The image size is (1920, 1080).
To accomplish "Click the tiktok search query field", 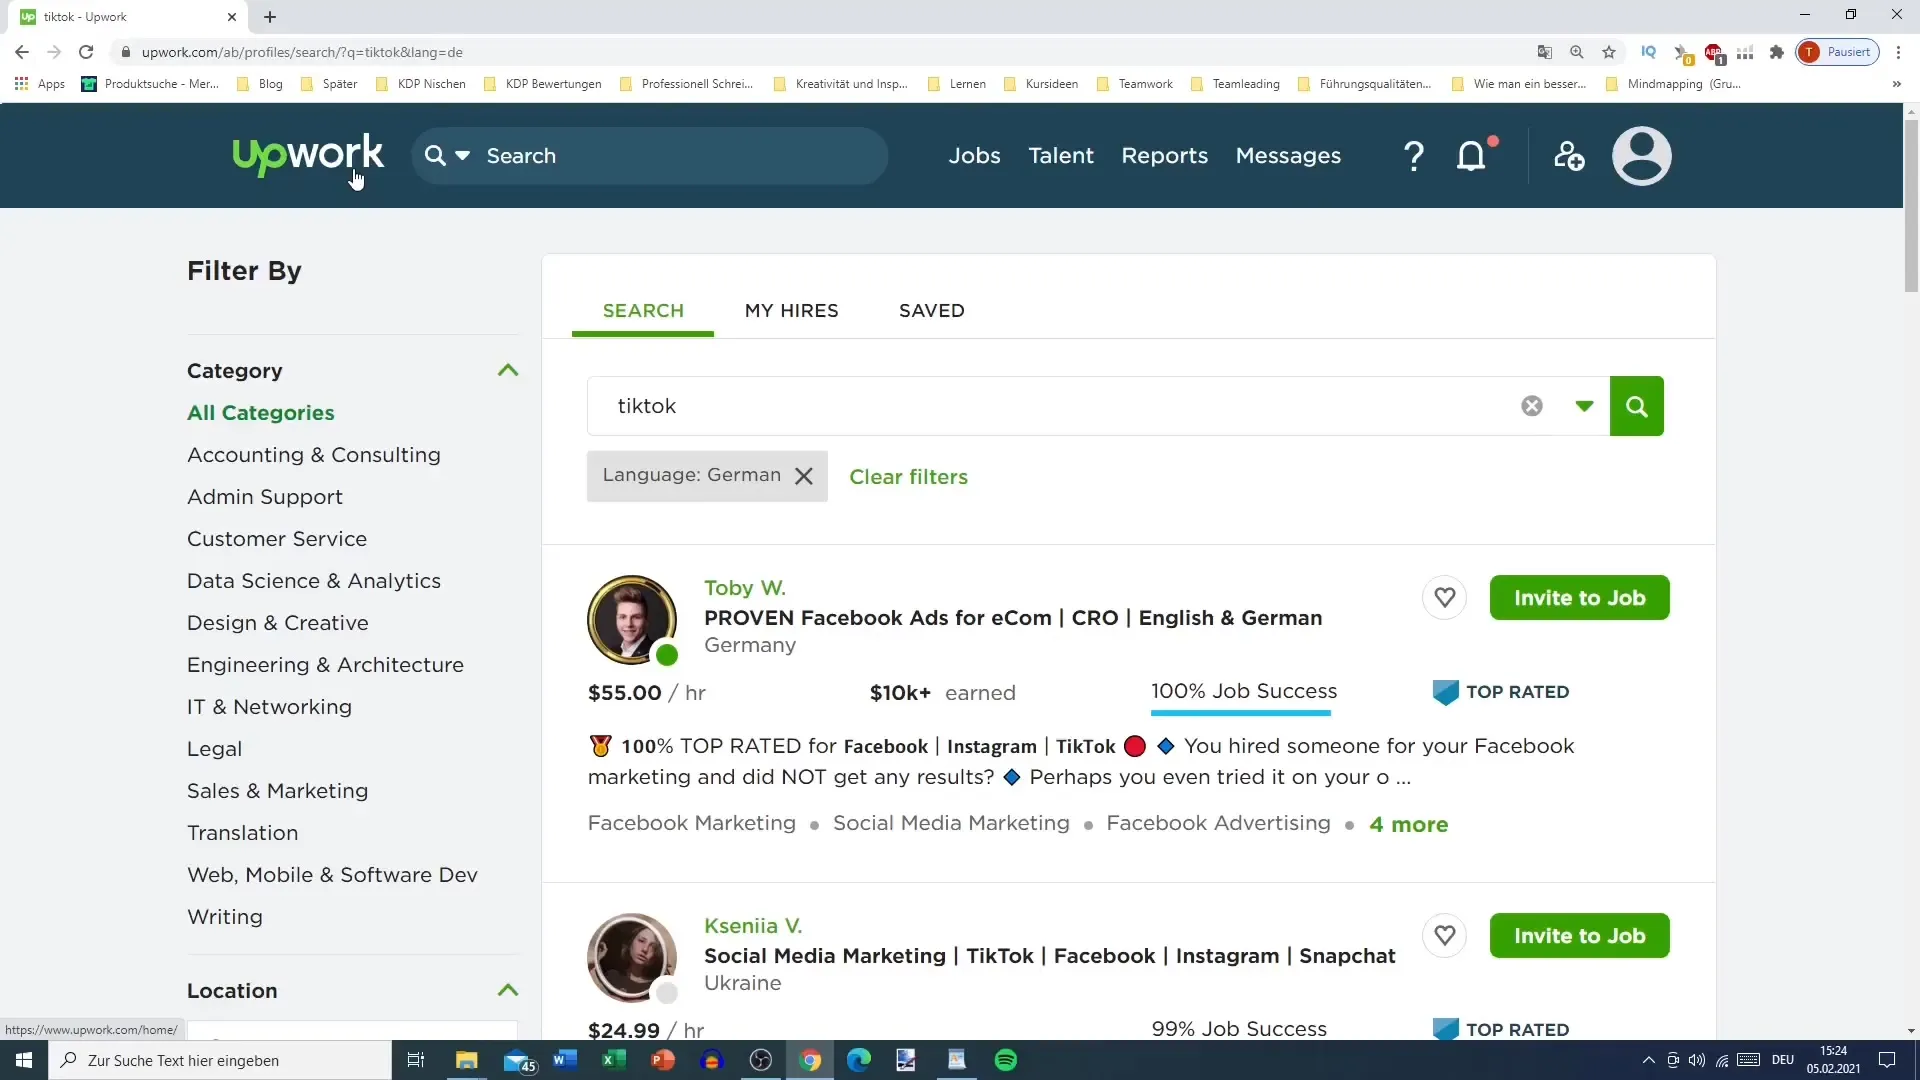I will click(1060, 406).
